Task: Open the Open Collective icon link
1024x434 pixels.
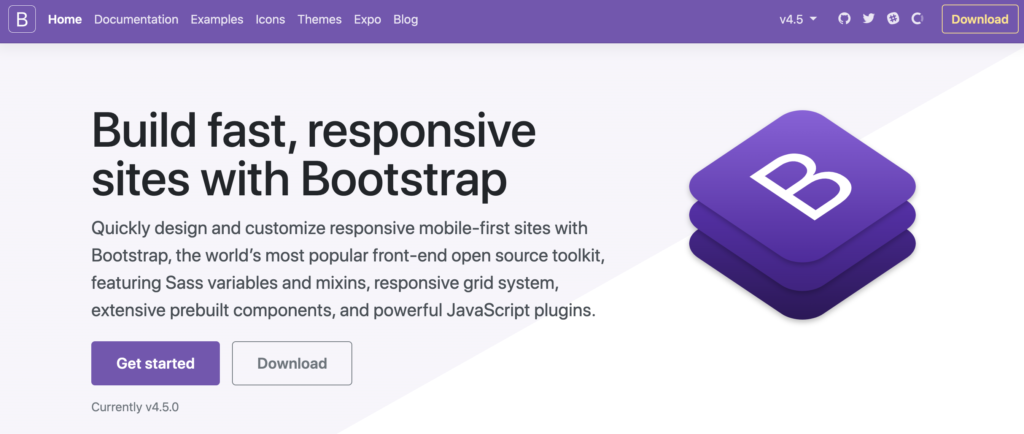Action: [x=917, y=19]
